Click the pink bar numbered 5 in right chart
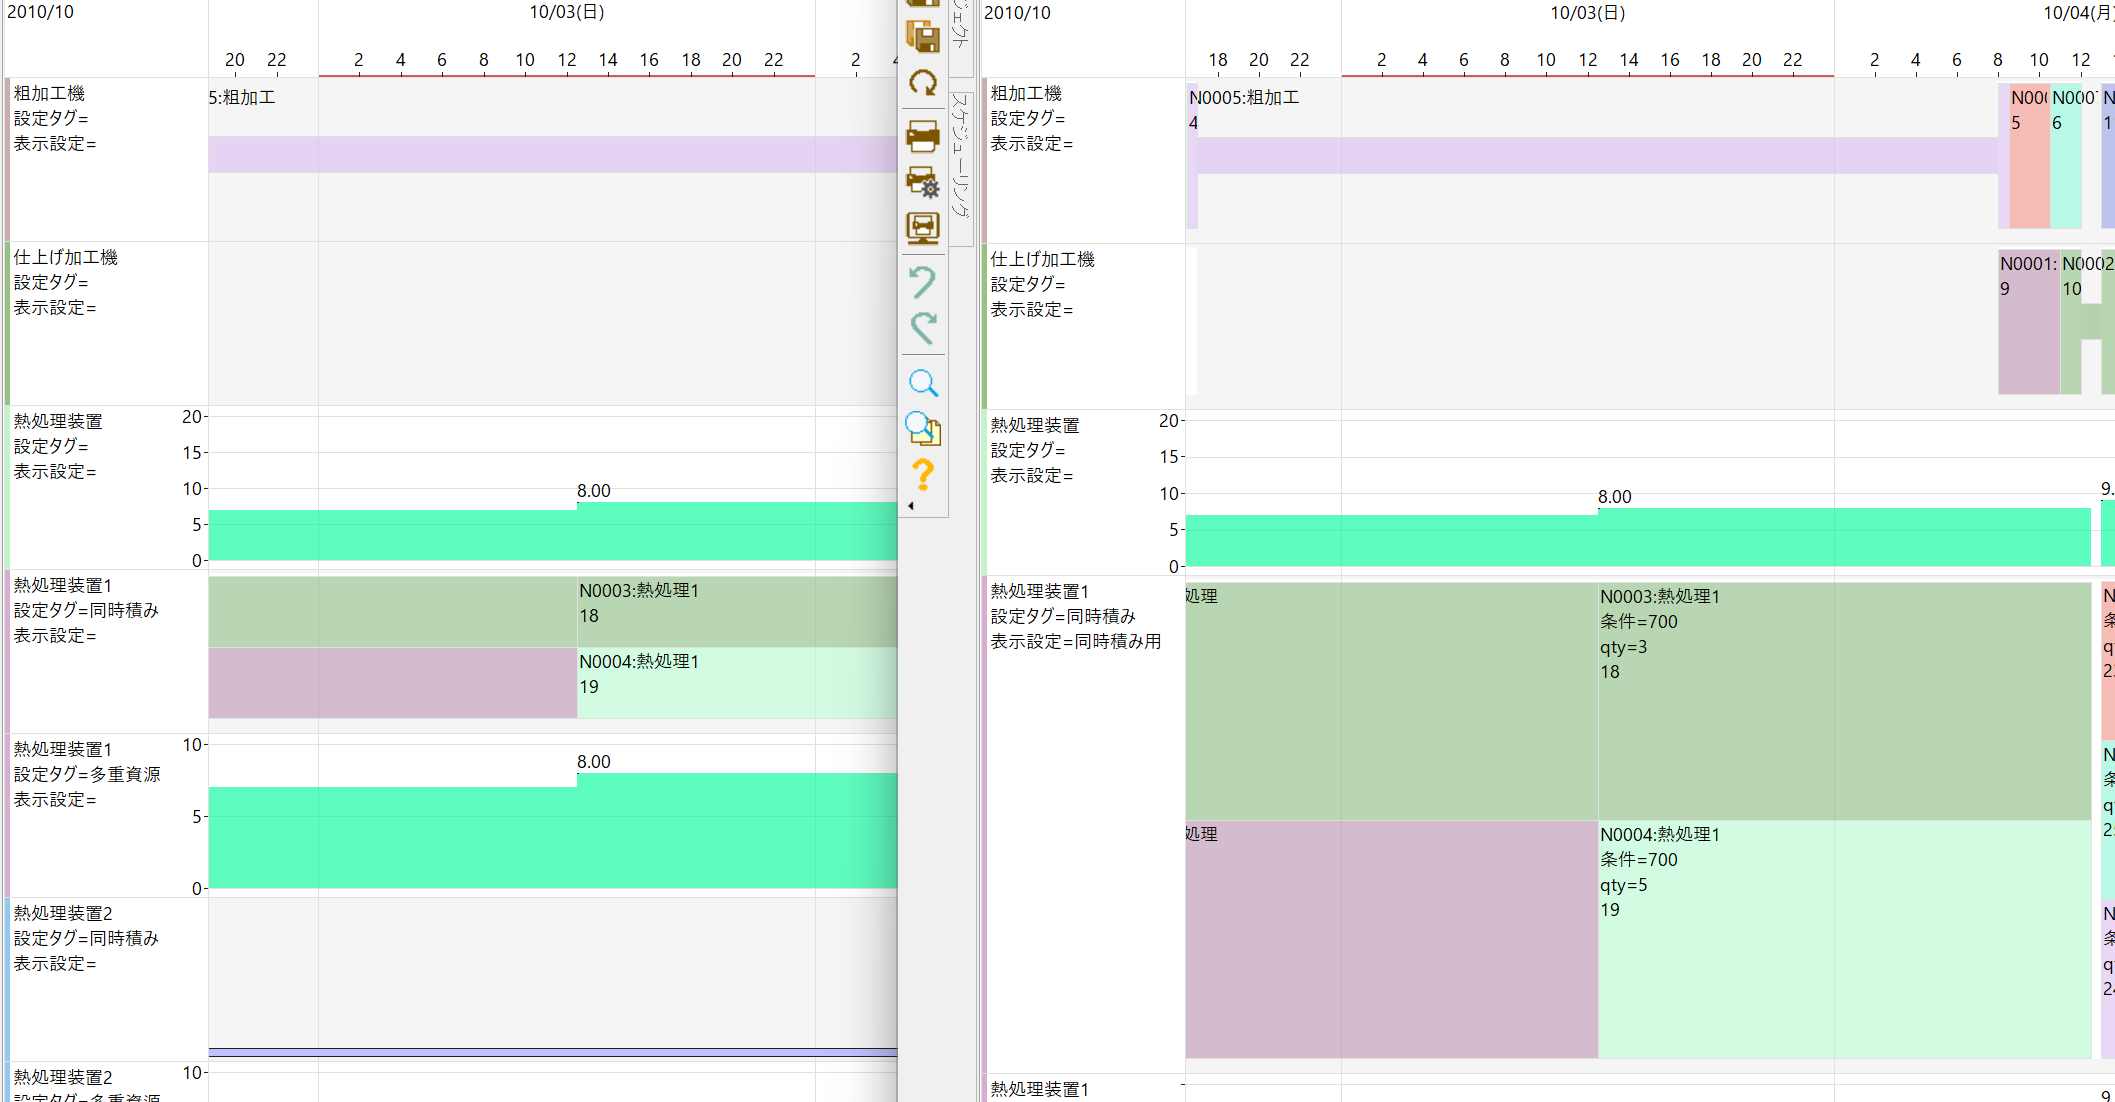 [x=2029, y=156]
